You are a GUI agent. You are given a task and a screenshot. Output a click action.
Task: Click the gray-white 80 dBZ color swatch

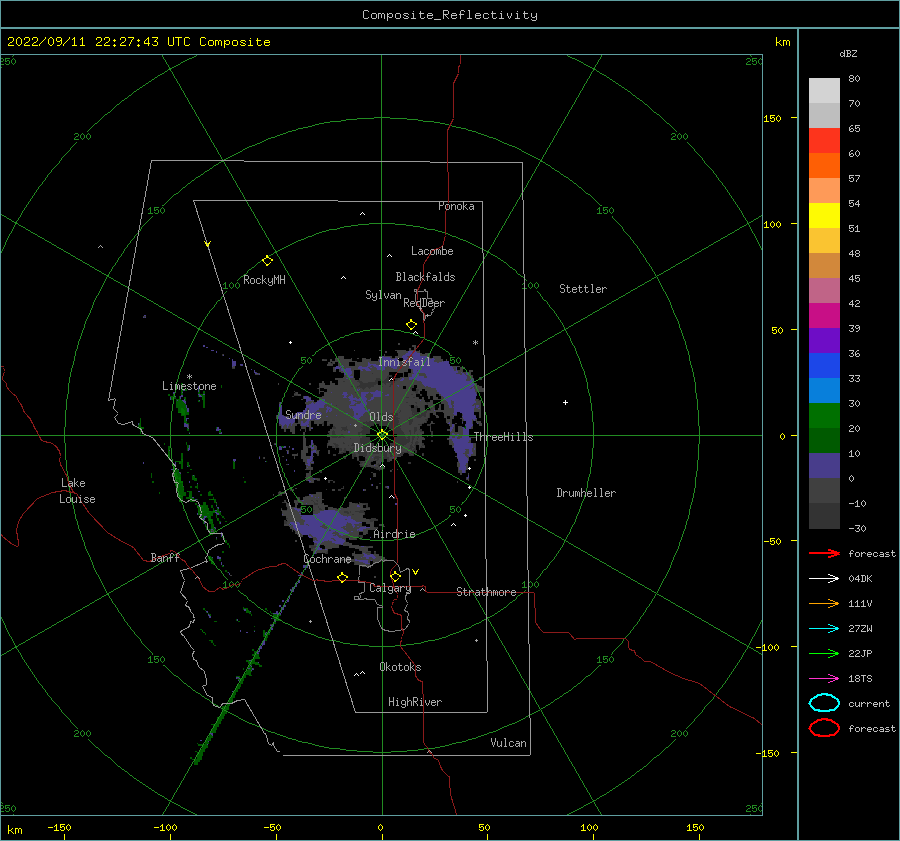pos(824,91)
